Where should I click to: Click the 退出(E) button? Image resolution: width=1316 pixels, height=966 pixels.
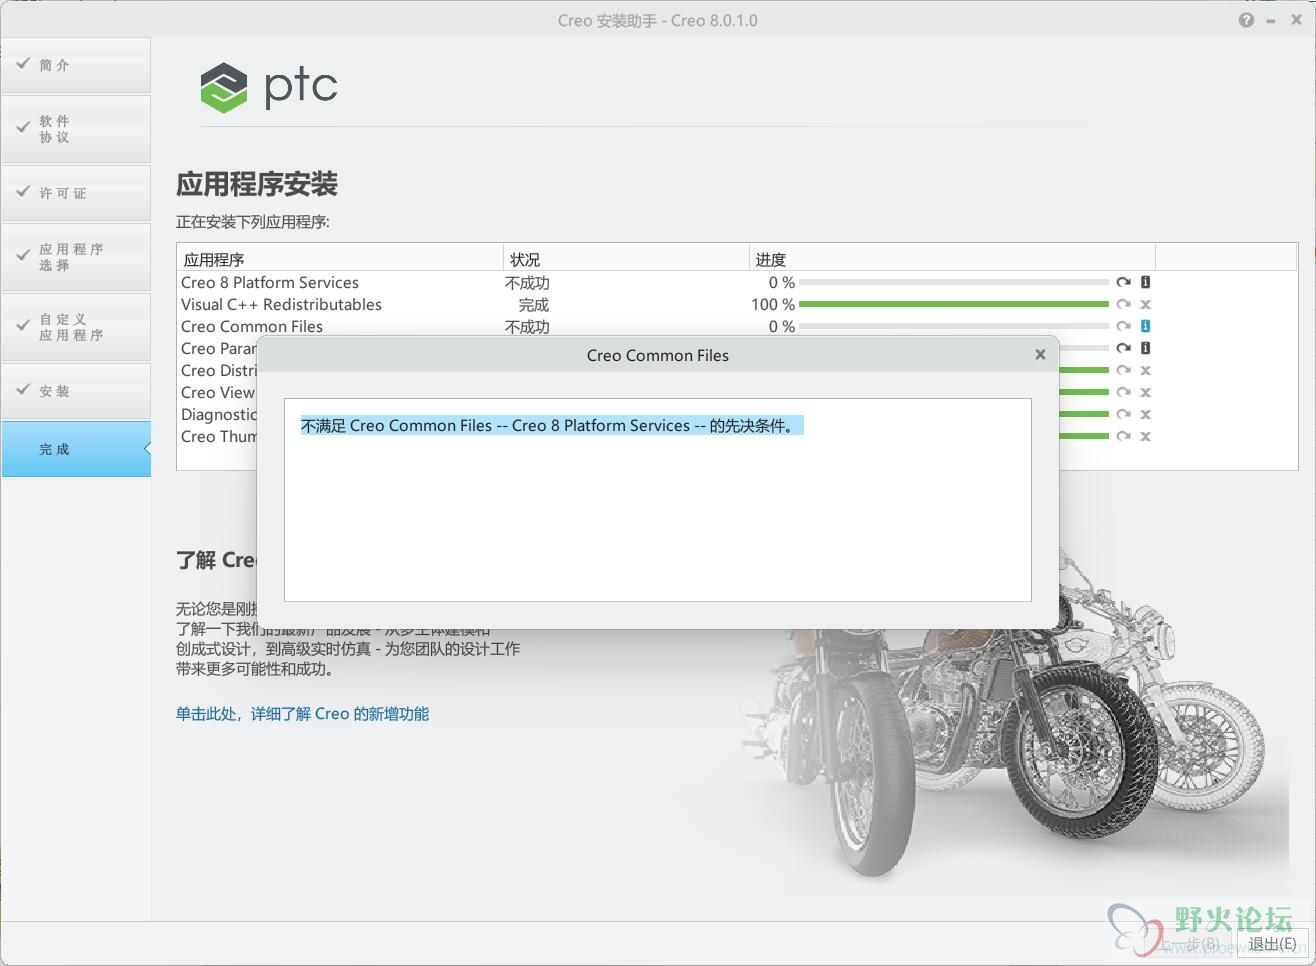(x=1272, y=943)
